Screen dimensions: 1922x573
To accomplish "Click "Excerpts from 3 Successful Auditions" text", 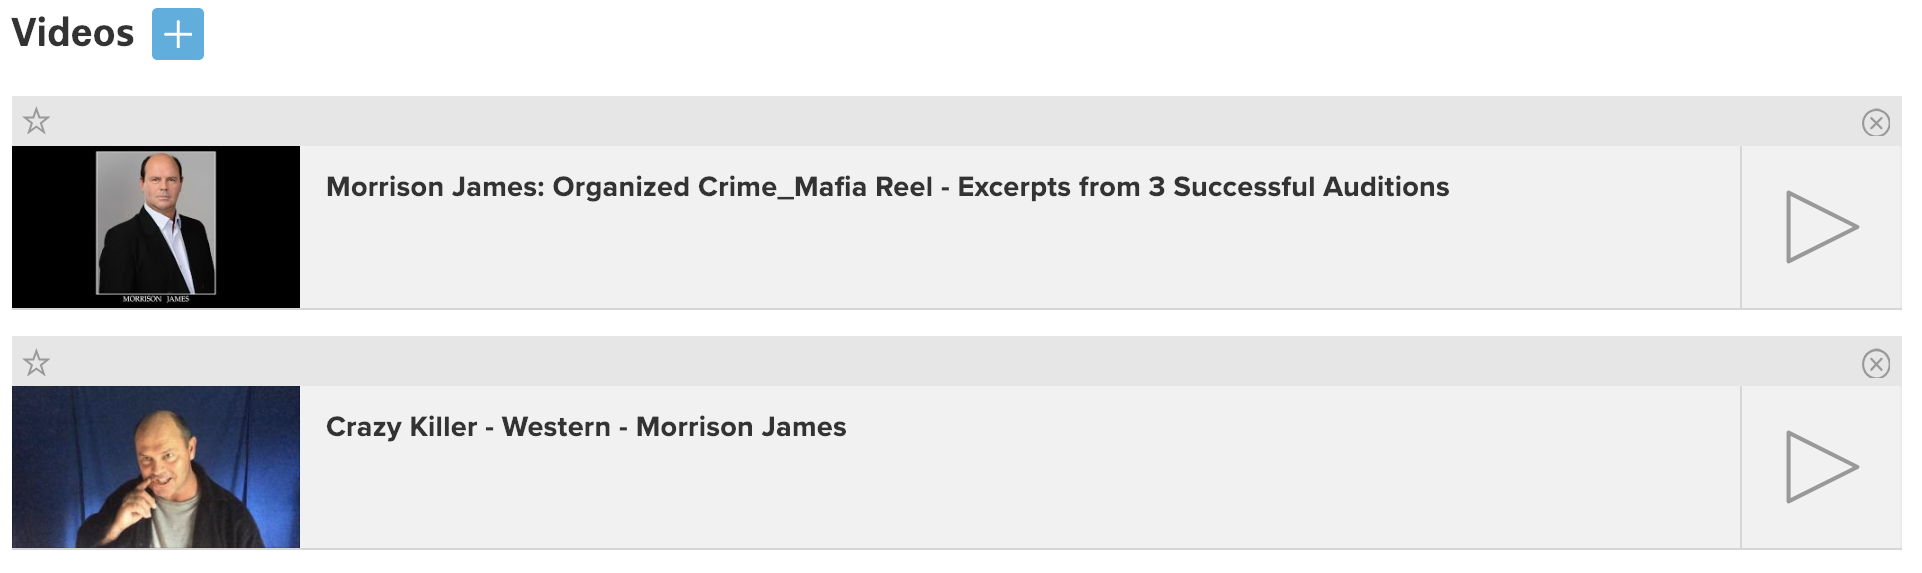I will point(1203,187).
